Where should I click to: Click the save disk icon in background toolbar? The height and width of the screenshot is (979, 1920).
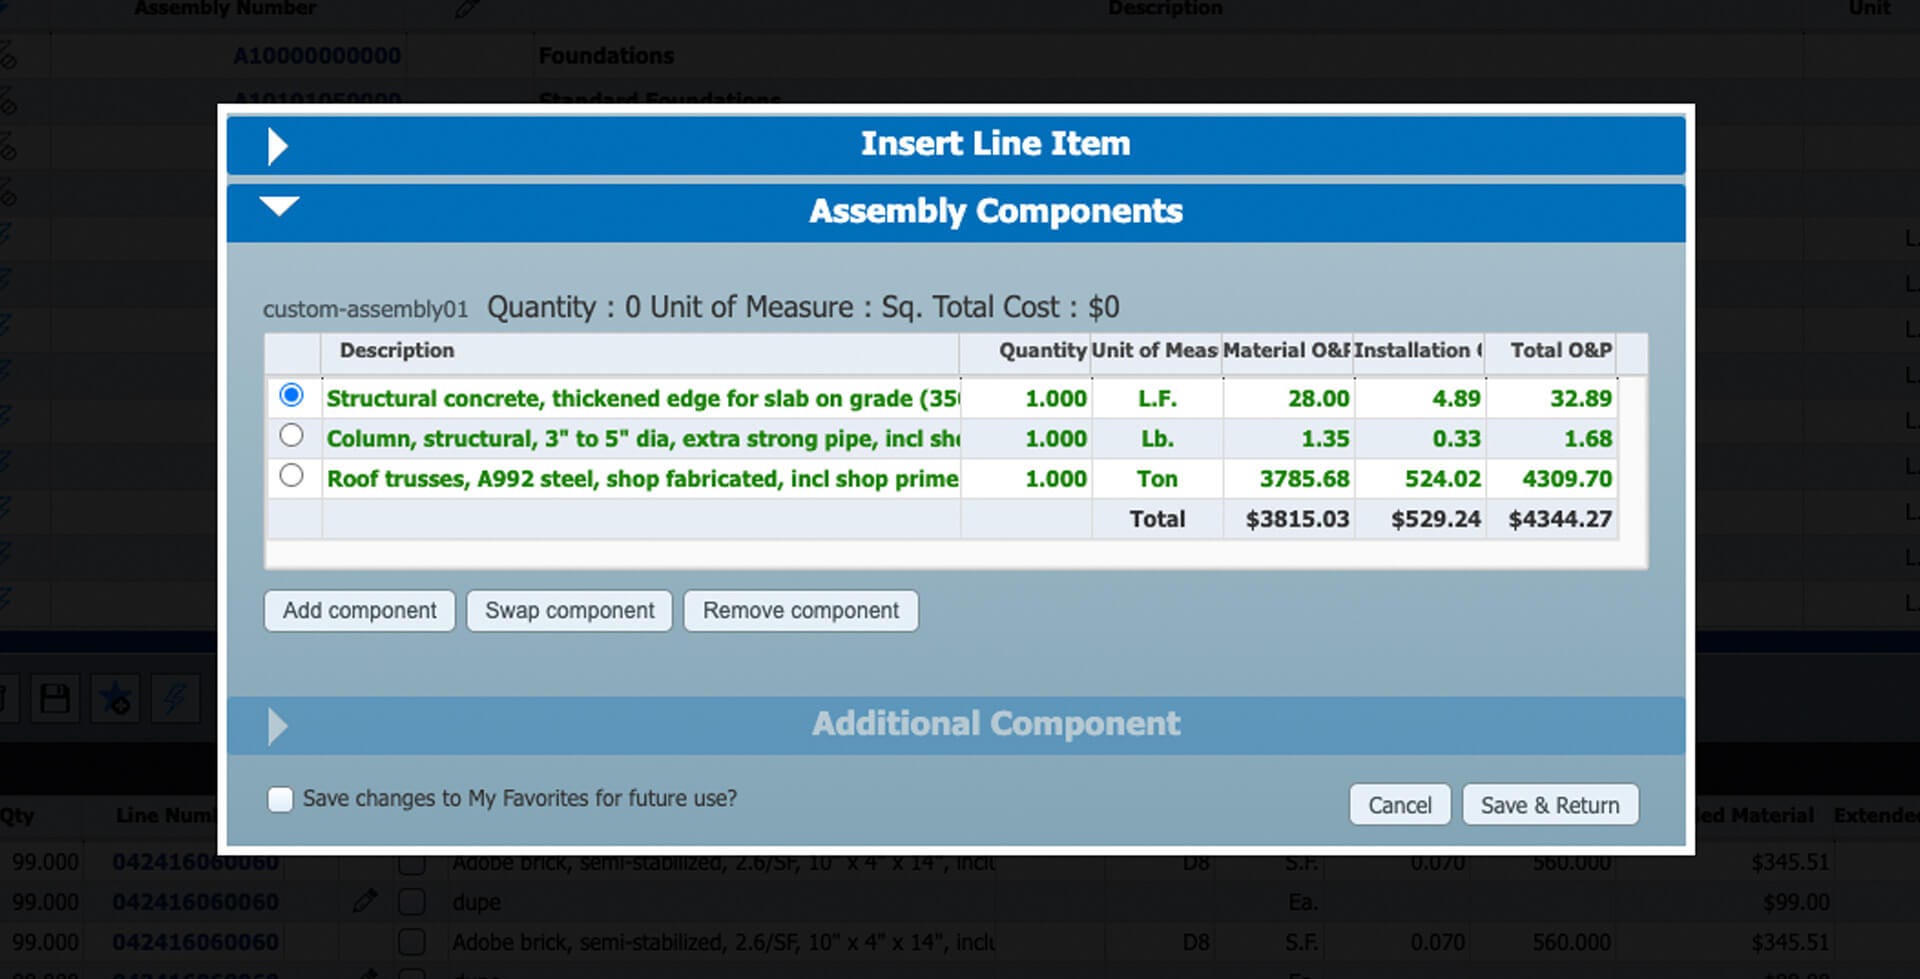pos(55,698)
